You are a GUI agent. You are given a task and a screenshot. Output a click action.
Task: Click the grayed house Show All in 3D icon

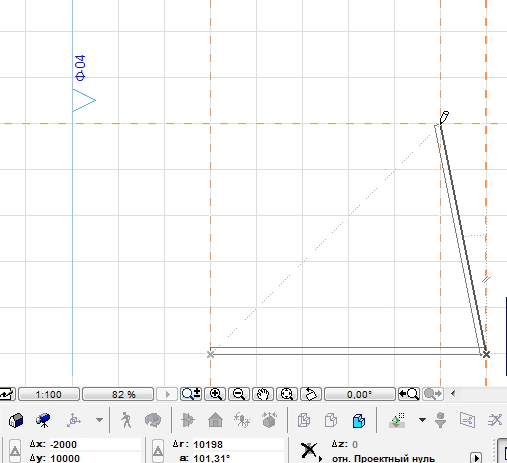coord(215,420)
